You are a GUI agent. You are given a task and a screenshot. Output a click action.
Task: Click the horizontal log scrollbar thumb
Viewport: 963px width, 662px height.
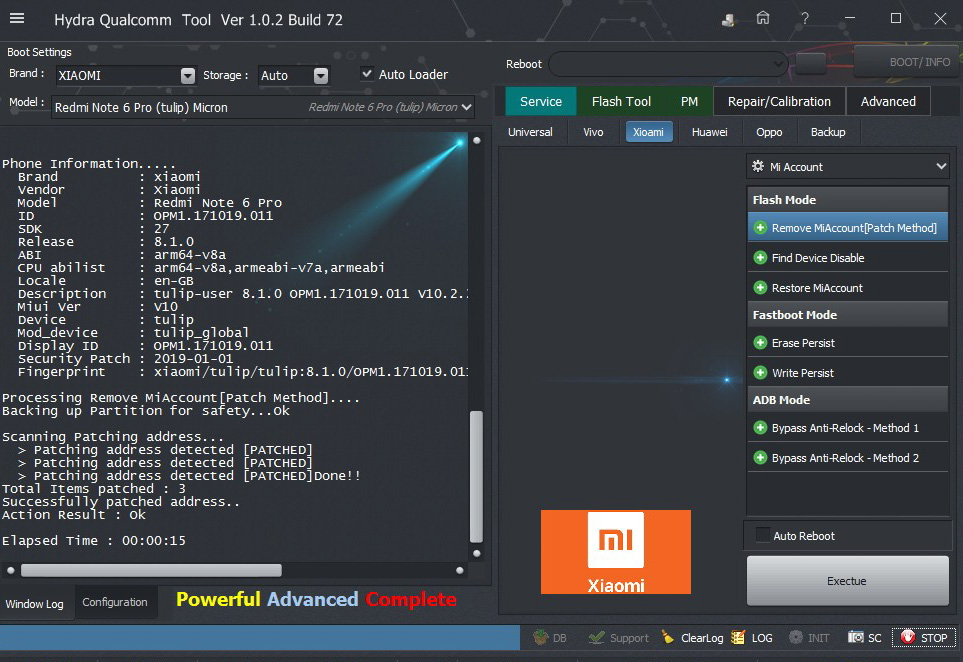click(150, 570)
